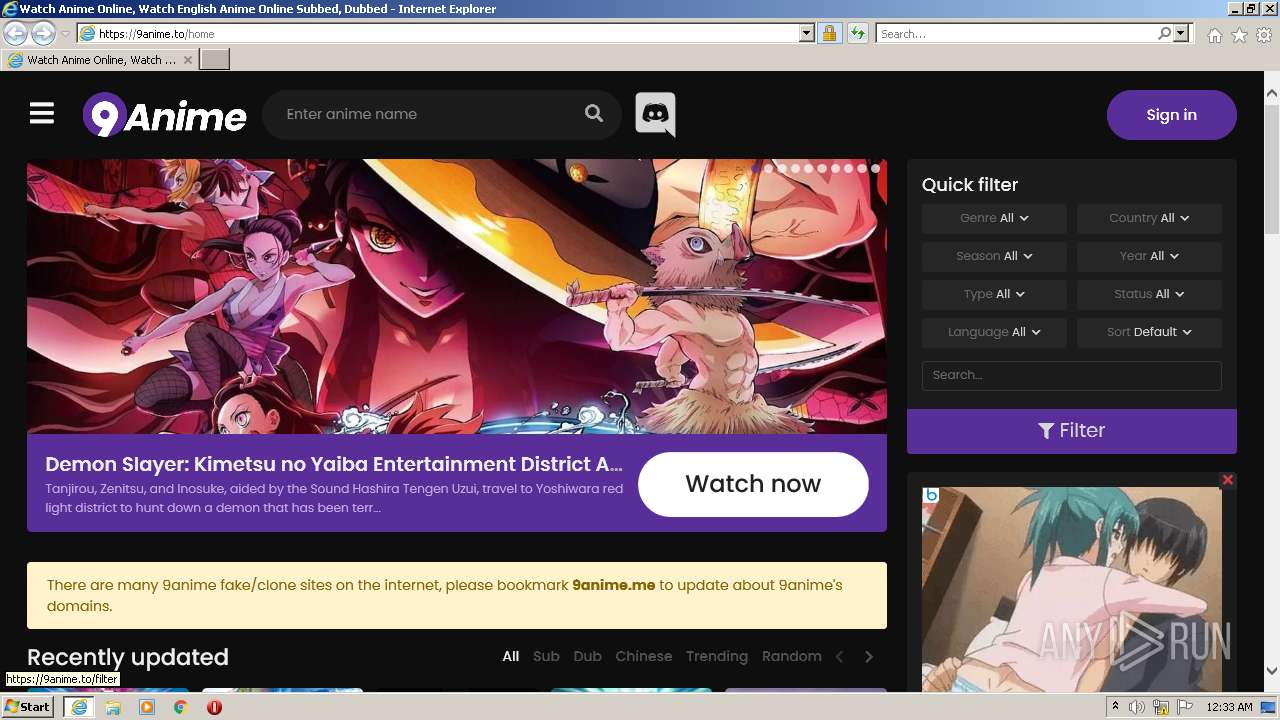The image size is (1280, 720).
Task: Open Favorites star icon
Action: pos(1239,35)
